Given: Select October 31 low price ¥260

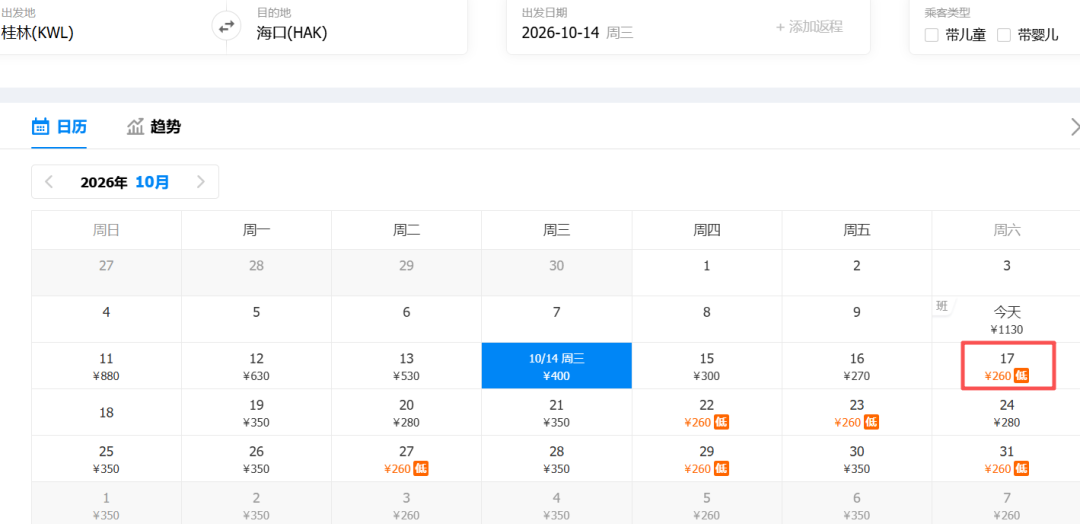Looking at the screenshot, I should tap(1006, 459).
